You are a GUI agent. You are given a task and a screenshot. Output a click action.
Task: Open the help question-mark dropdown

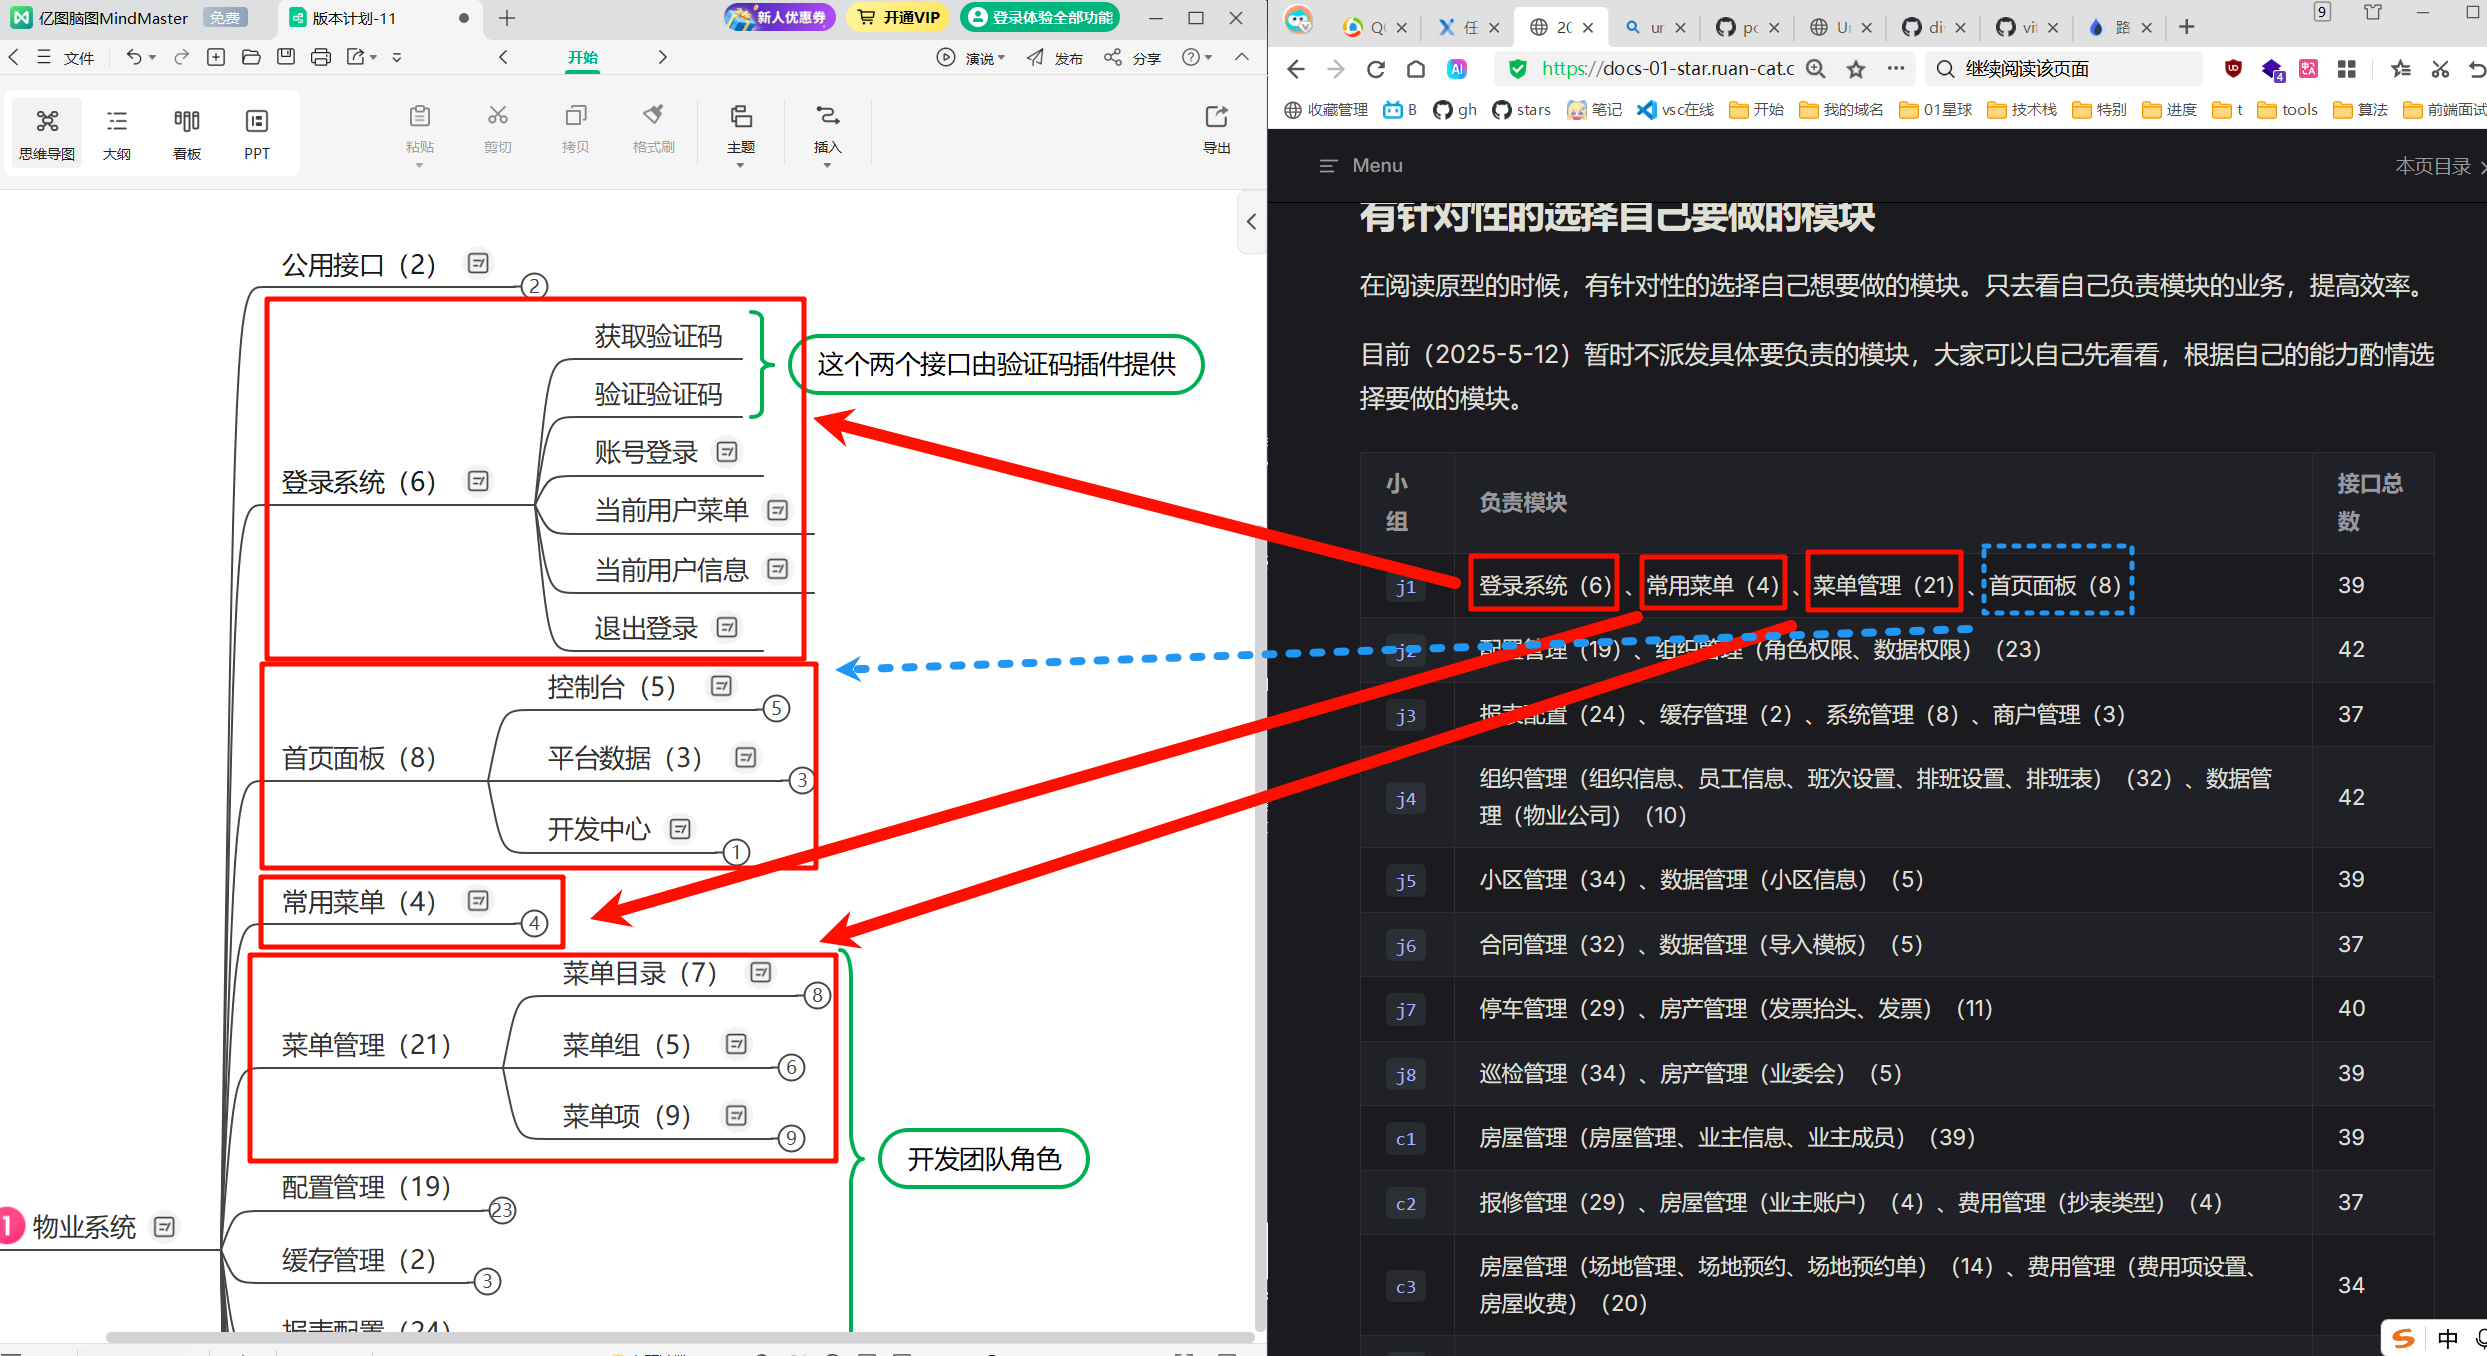point(1196,58)
